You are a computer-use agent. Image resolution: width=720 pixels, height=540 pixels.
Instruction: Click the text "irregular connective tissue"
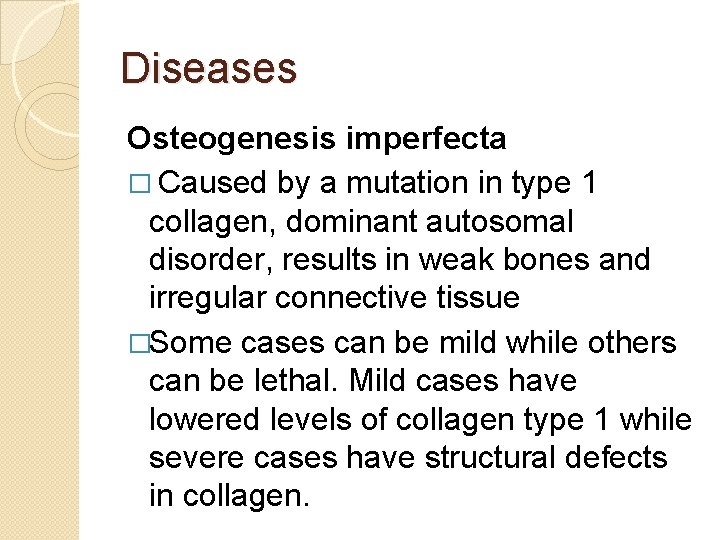click(x=334, y=297)
